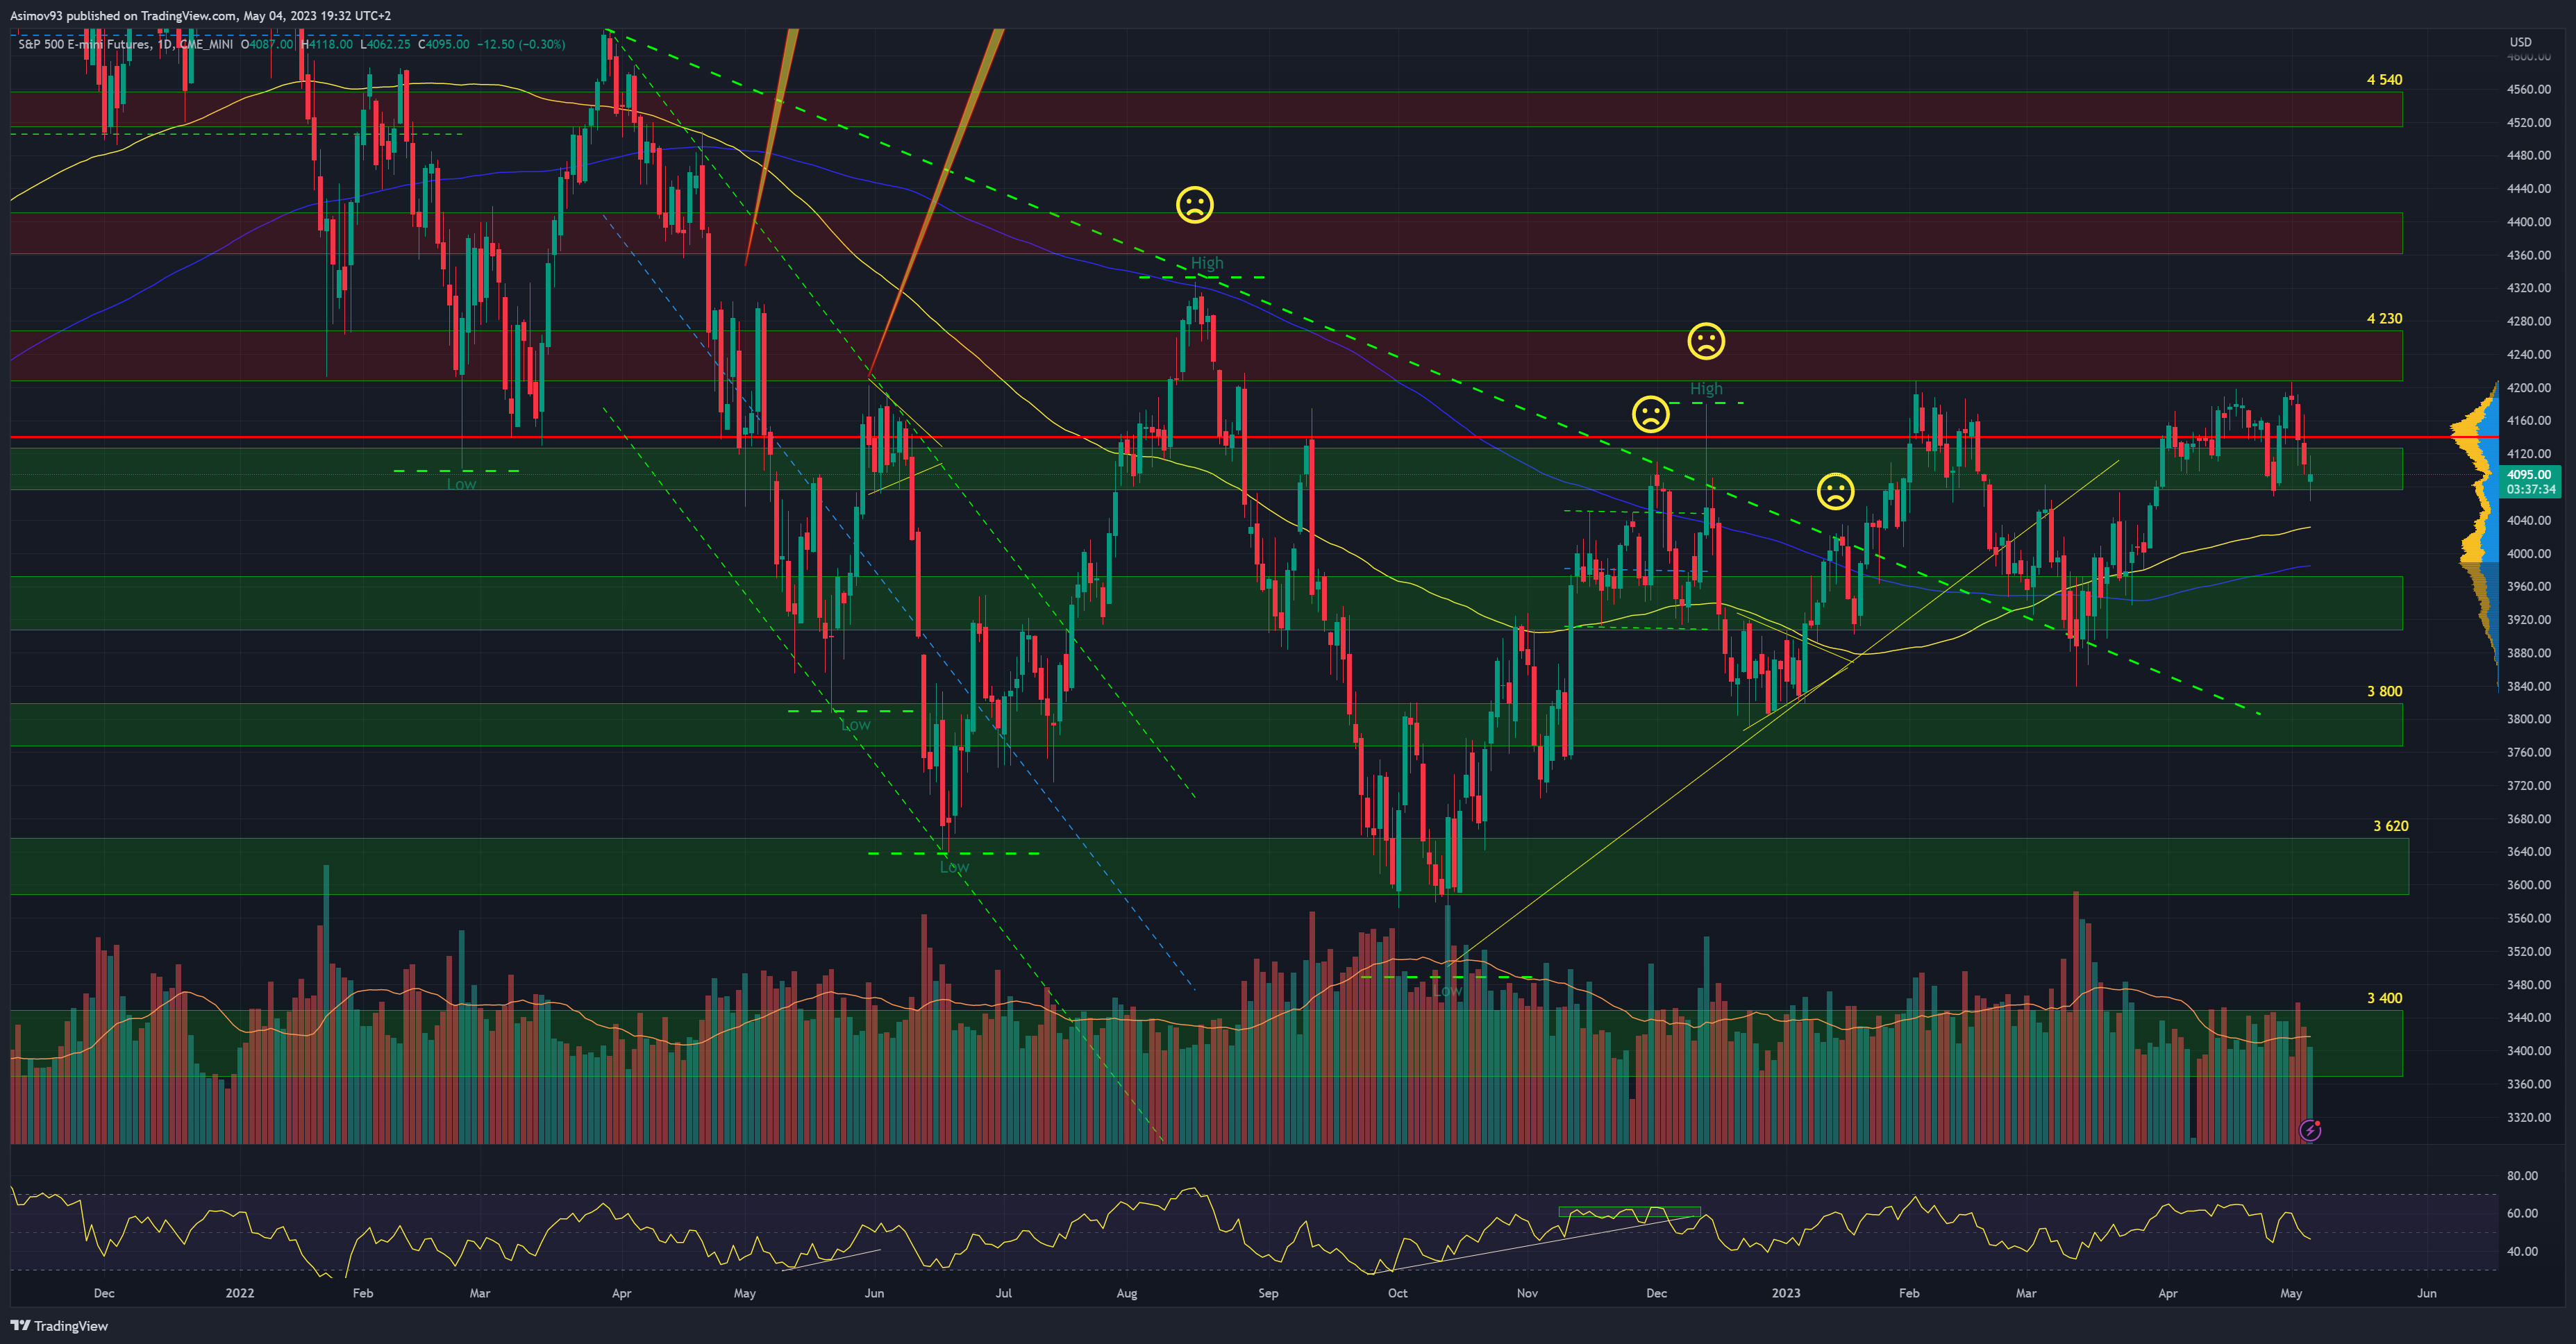The width and height of the screenshot is (2576, 1344).
Task: Click the TradingView logo at bottom left
Action: [x=60, y=1325]
